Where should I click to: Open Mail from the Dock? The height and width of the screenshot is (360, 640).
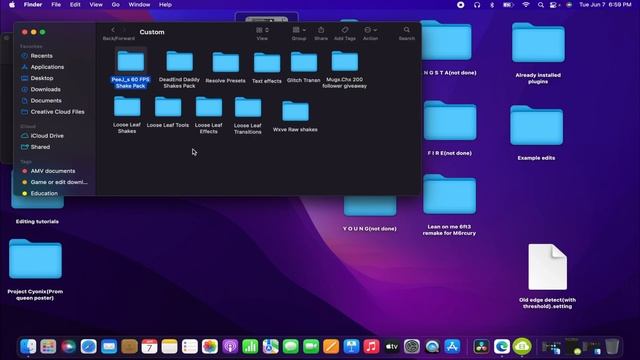point(109,347)
